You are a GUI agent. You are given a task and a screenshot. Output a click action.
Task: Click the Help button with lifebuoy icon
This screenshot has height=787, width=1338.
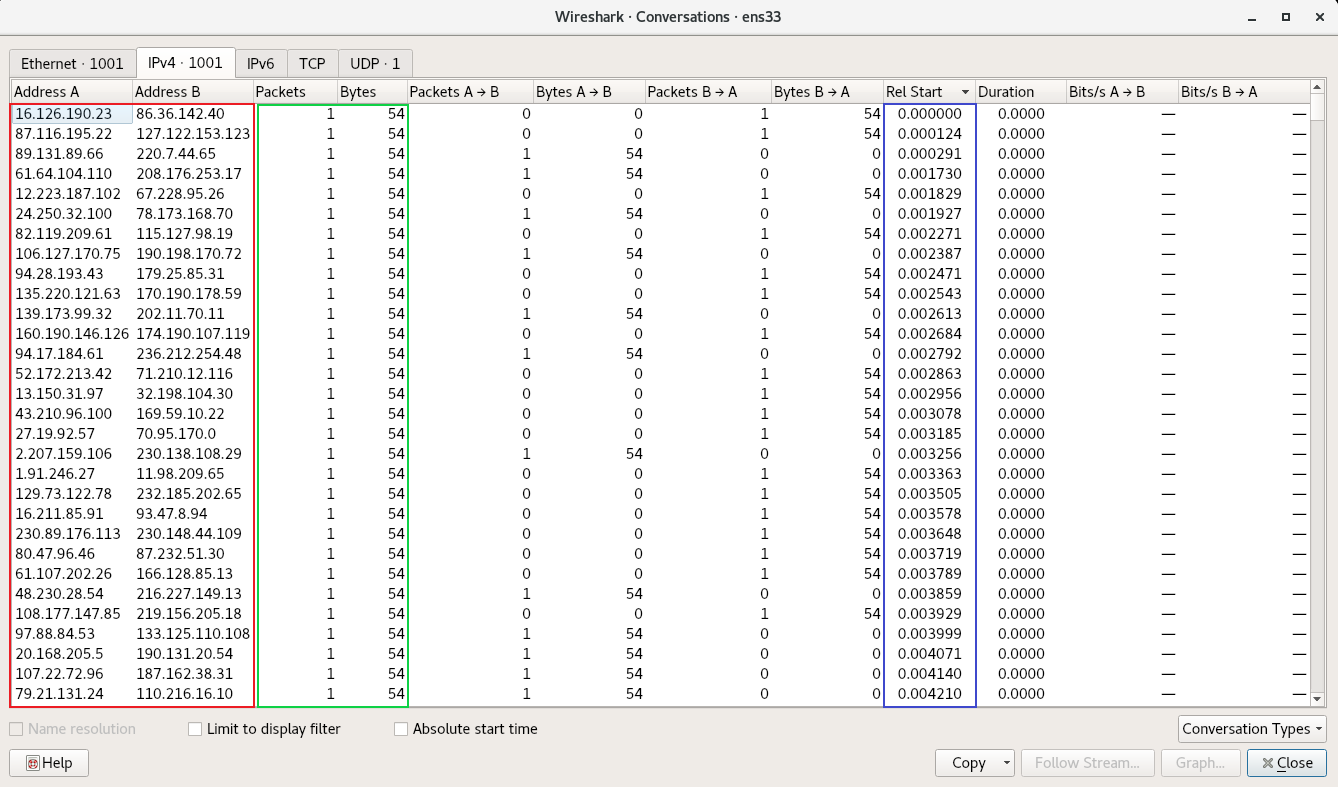pos(49,763)
